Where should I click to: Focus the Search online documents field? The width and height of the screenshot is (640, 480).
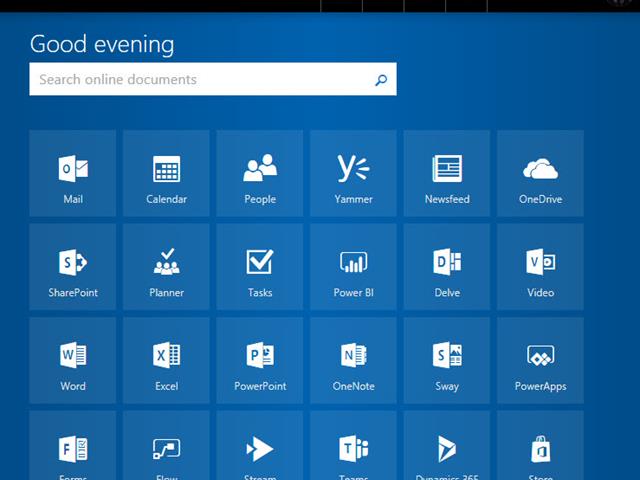(213, 79)
